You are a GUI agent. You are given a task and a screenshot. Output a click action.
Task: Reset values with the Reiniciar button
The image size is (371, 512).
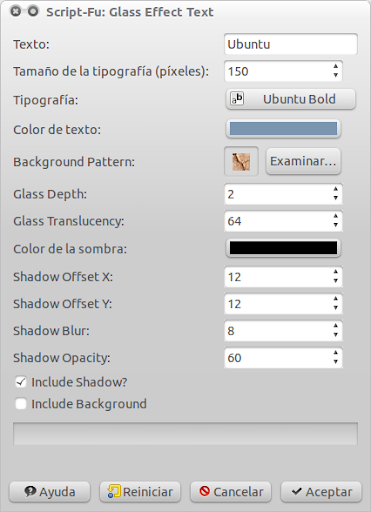click(x=140, y=492)
